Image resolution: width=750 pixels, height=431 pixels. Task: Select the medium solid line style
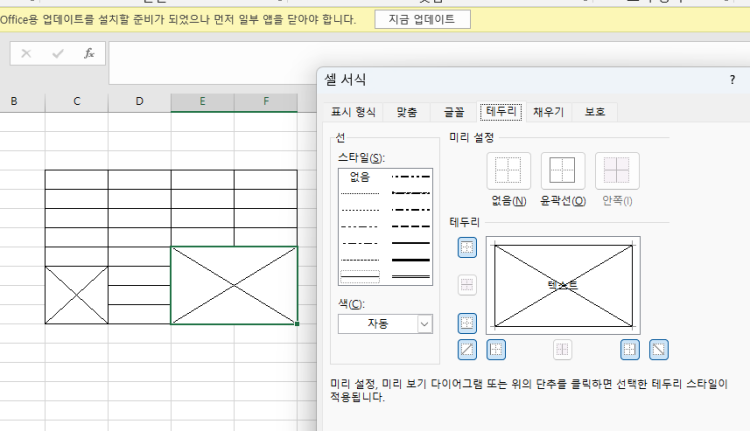[x=411, y=243]
